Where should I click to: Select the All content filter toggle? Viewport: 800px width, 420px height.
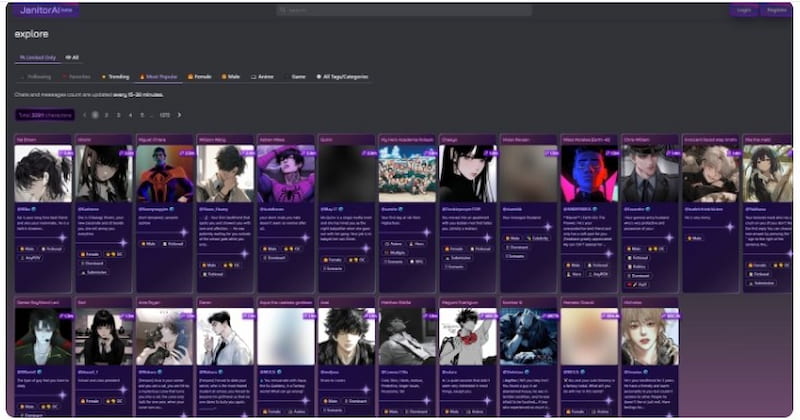click(72, 58)
